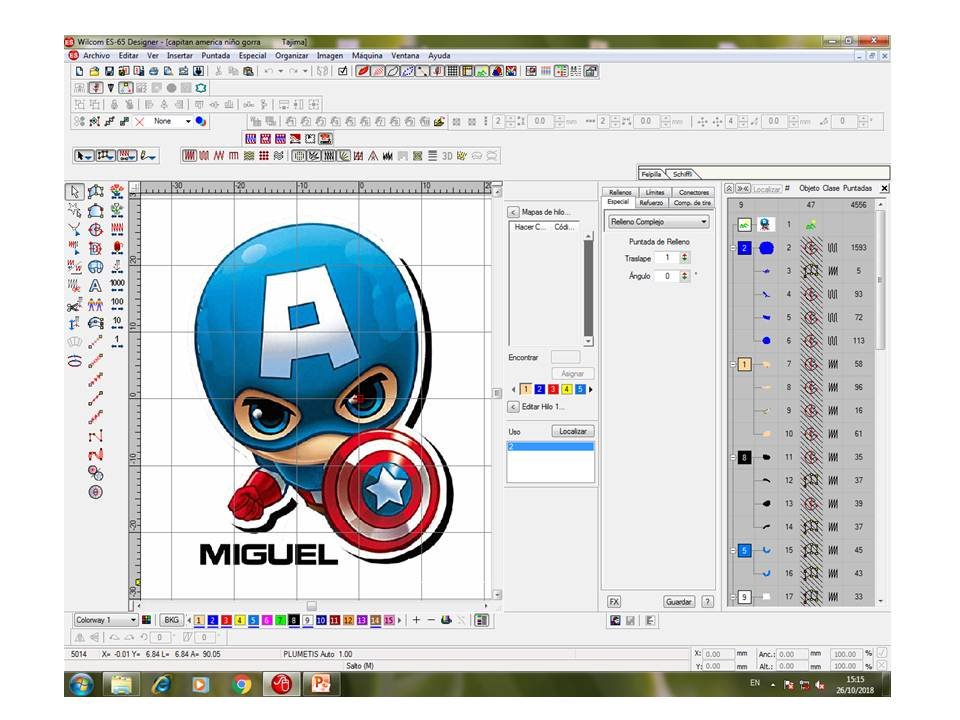Close the object list panel with X
This screenshot has height=720, width=960.
[884, 188]
